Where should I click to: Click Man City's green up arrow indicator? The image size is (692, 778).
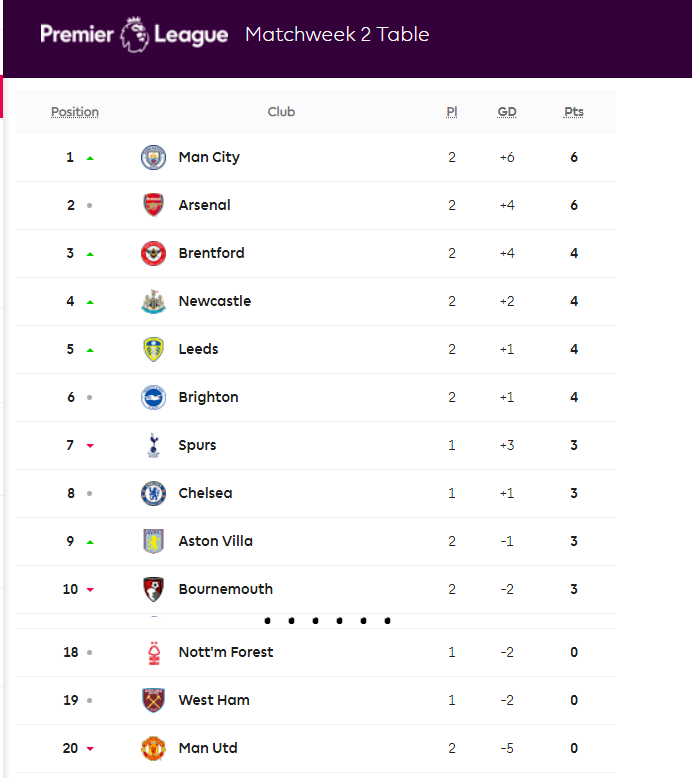tap(90, 158)
